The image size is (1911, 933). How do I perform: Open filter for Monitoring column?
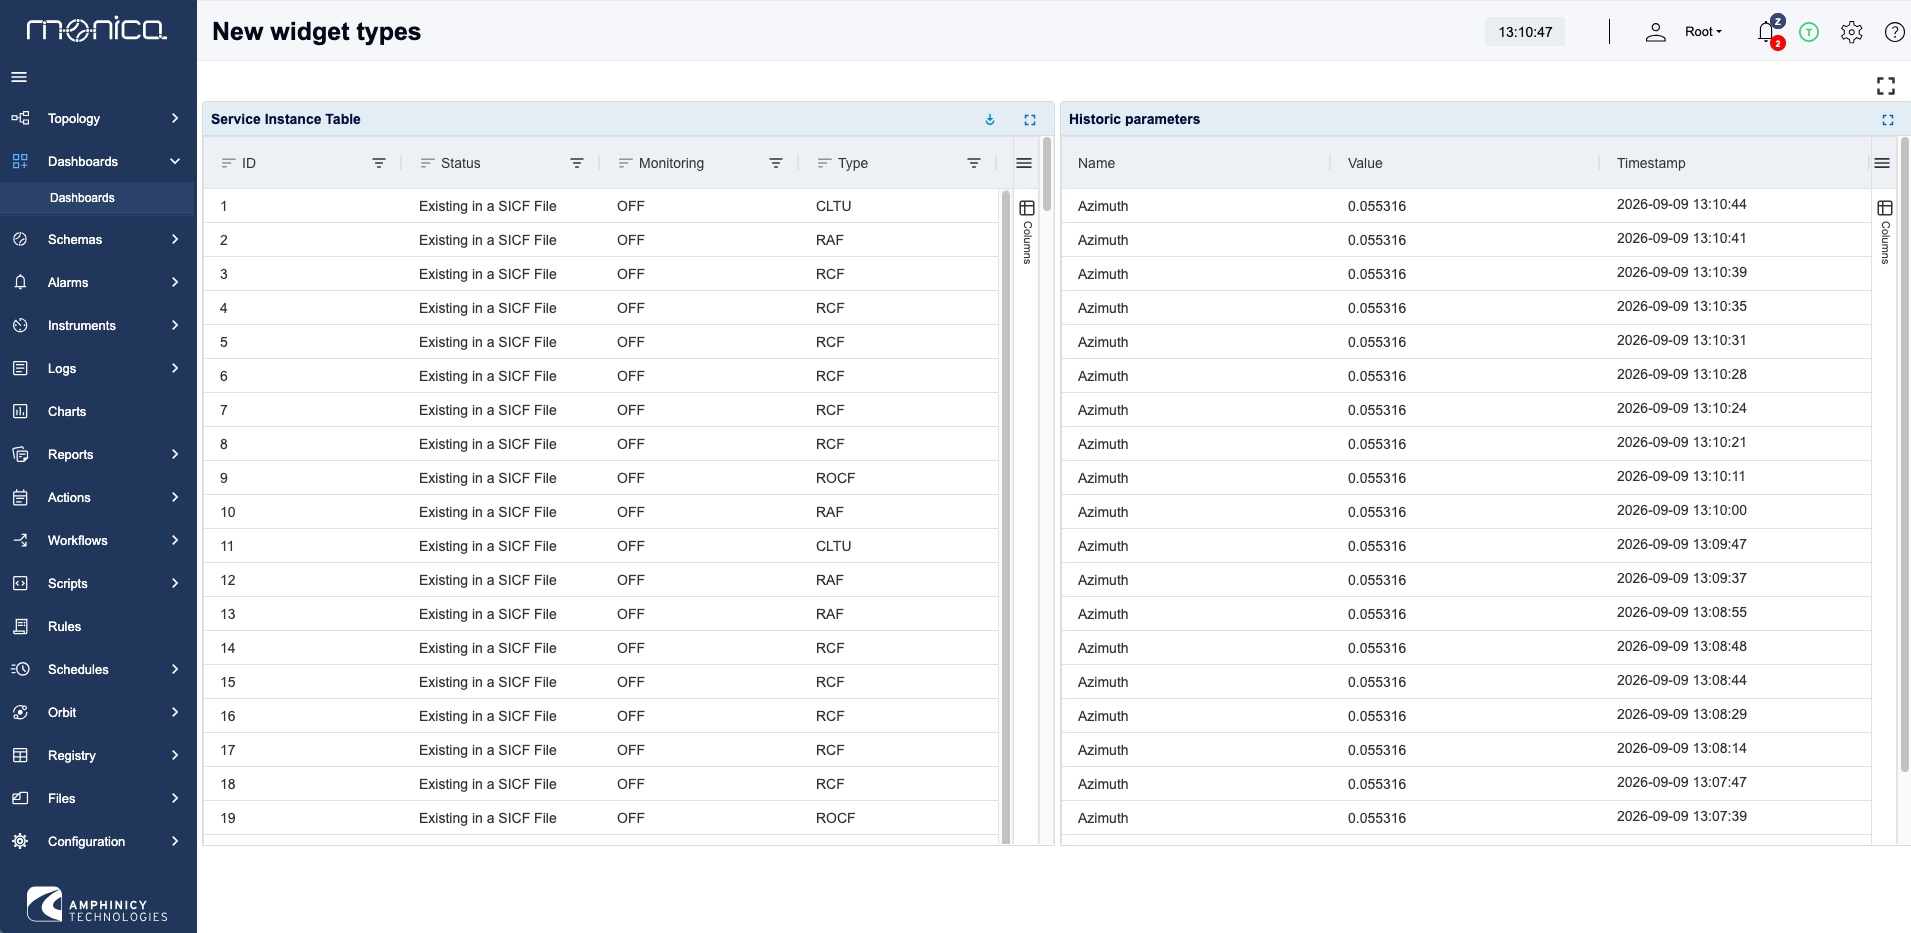[776, 163]
